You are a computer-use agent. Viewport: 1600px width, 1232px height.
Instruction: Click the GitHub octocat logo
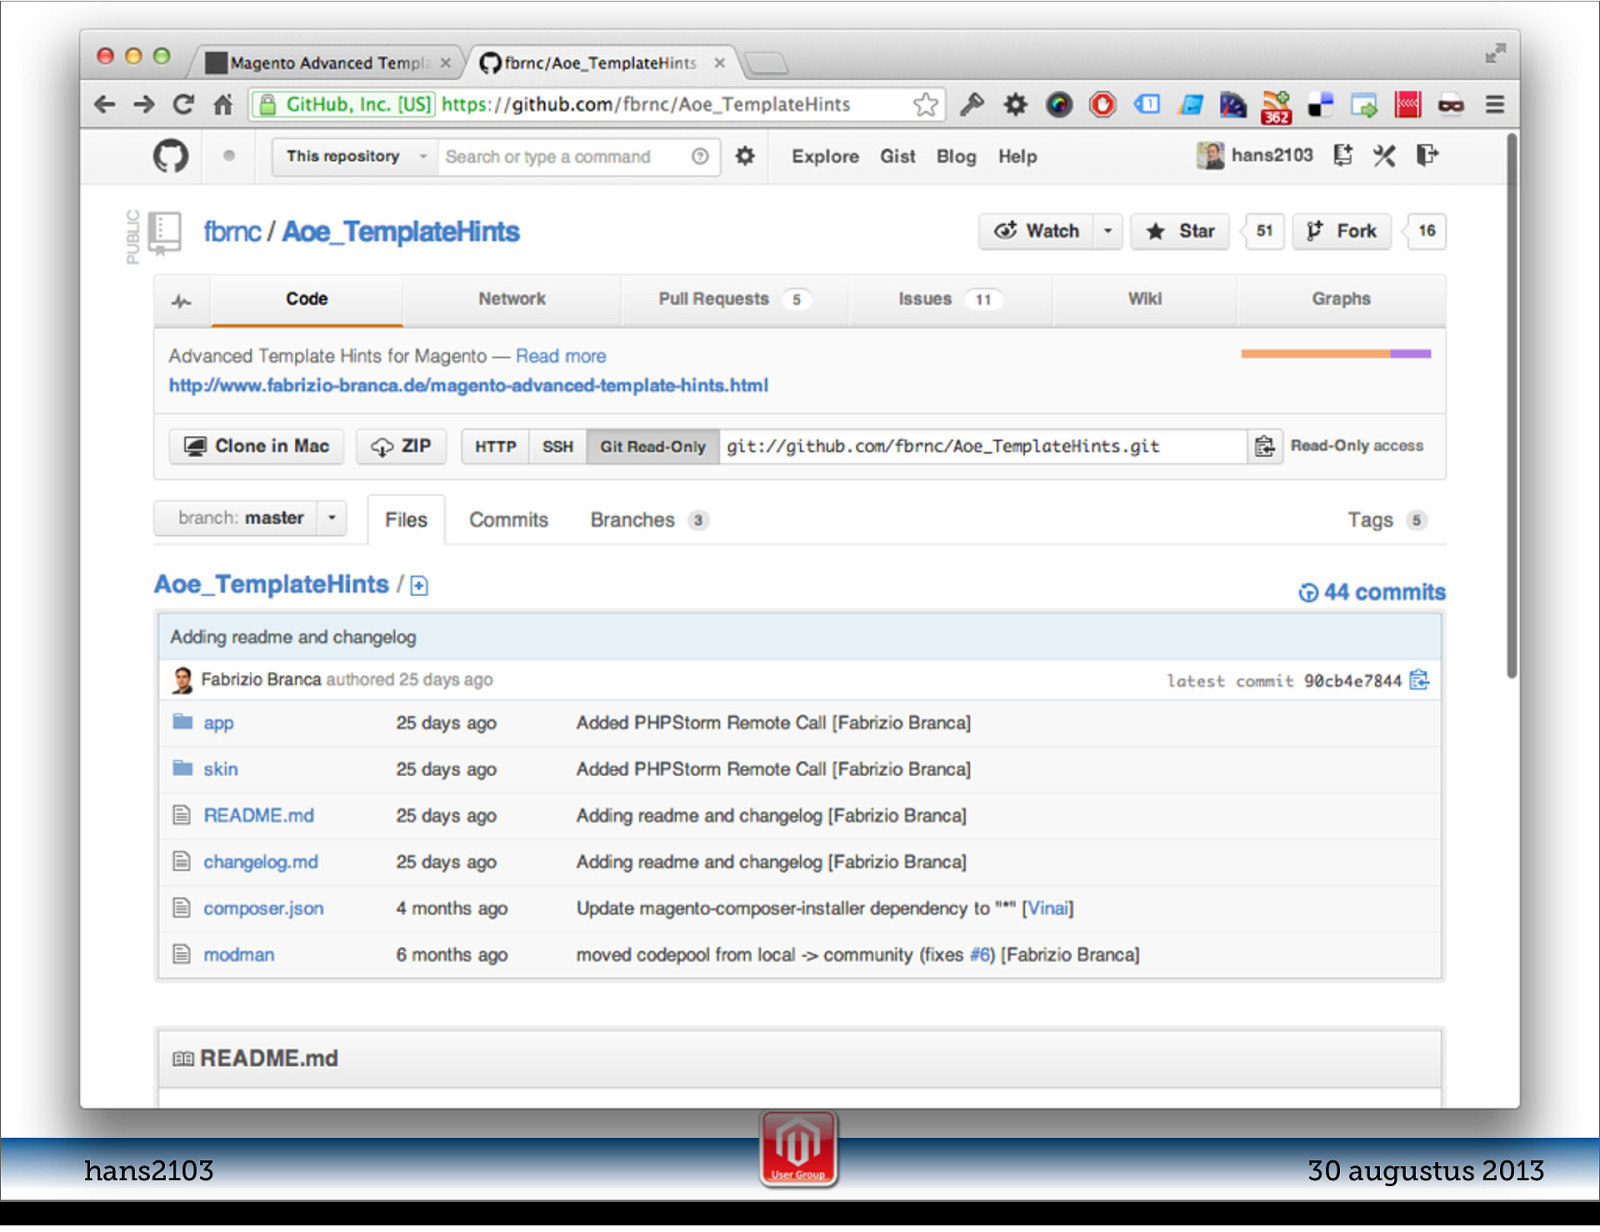click(x=171, y=156)
